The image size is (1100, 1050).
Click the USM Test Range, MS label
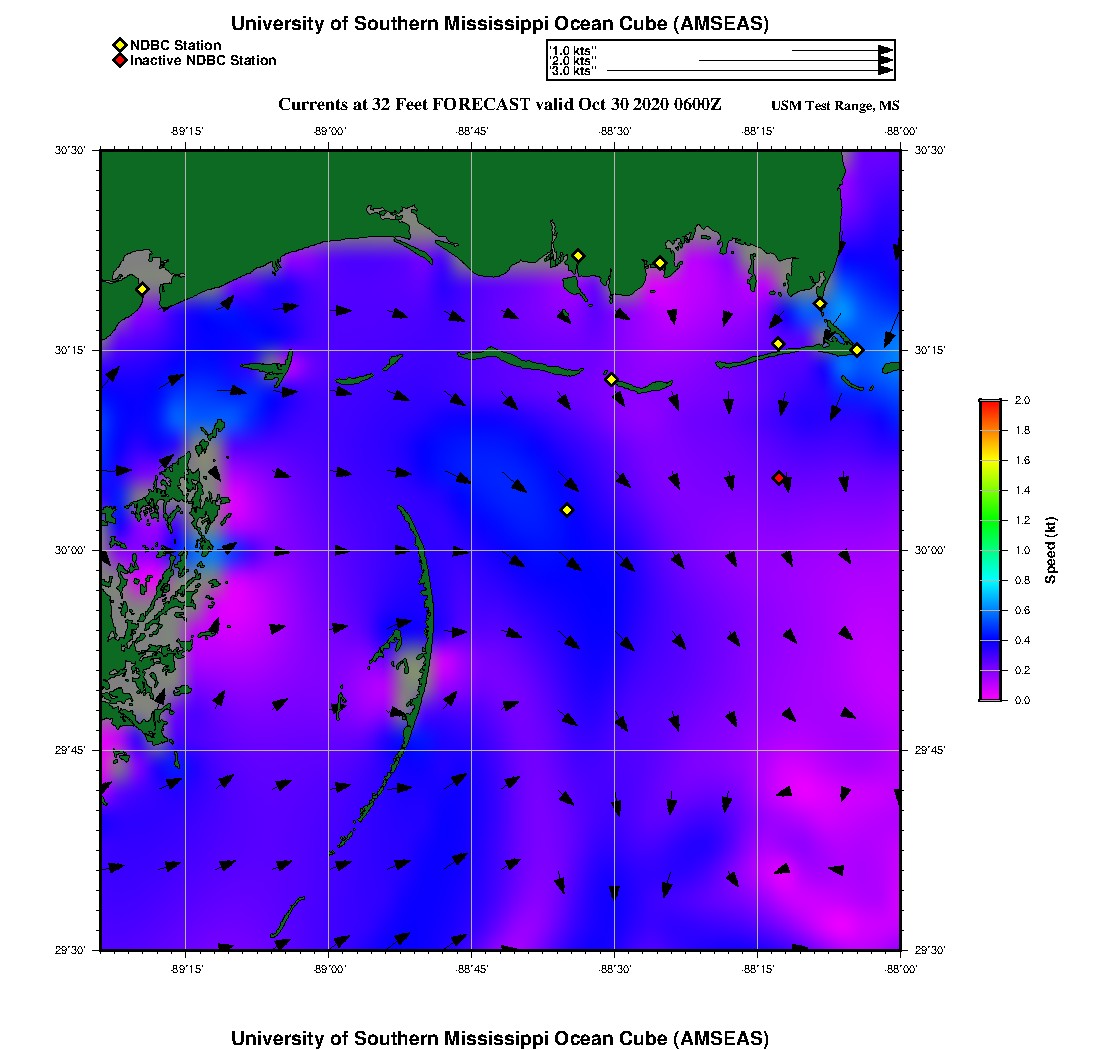[x=835, y=106]
